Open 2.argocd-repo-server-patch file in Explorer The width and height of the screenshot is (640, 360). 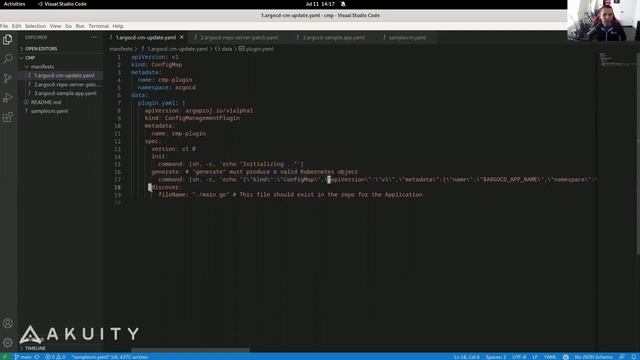pos(60,84)
